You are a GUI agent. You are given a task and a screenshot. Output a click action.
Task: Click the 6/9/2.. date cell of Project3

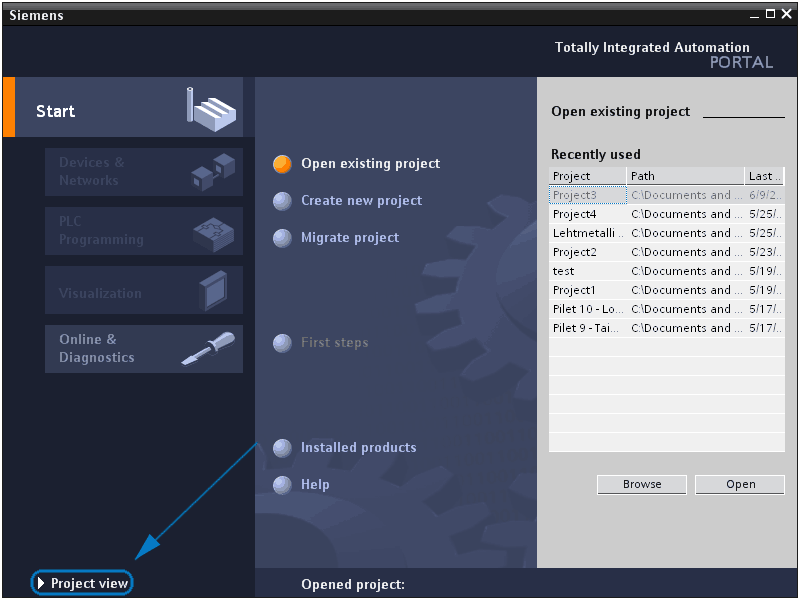(765, 195)
